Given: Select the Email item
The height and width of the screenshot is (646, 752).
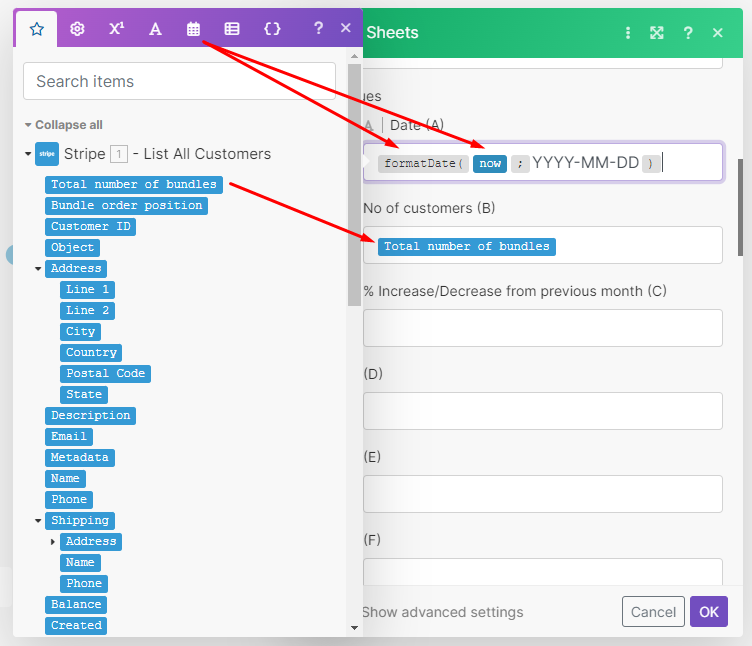Looking at the screenshot, I should click(x=69, y=436).
